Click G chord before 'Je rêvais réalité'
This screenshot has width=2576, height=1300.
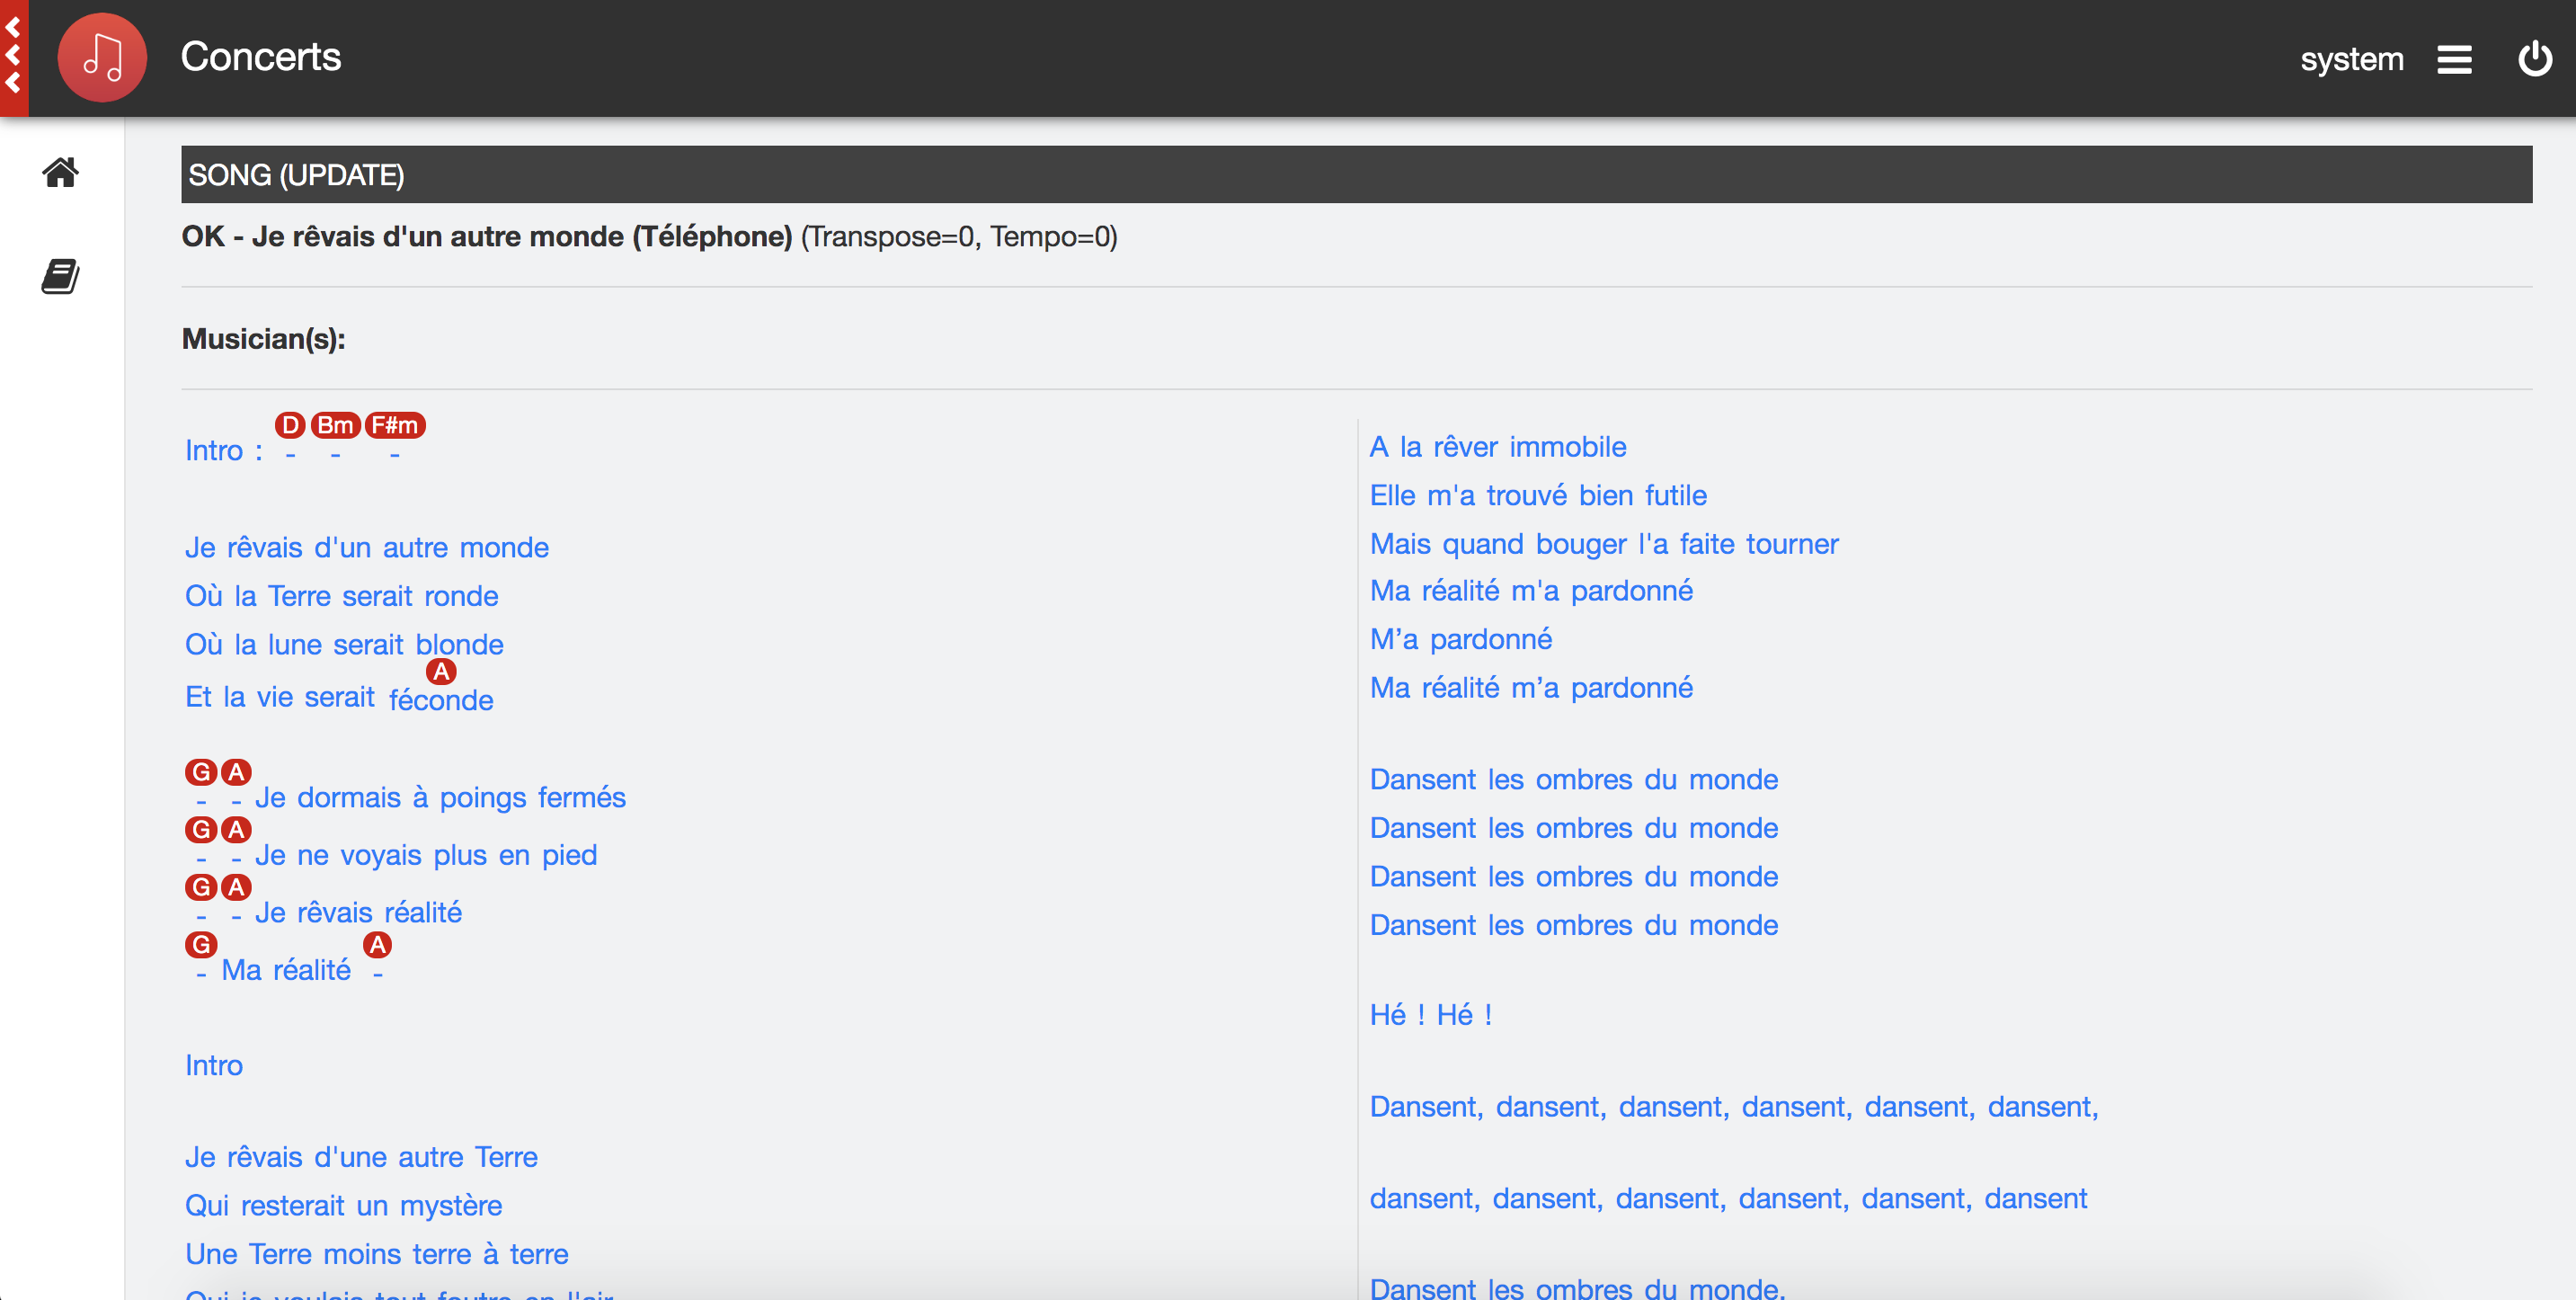click(201, 887)
